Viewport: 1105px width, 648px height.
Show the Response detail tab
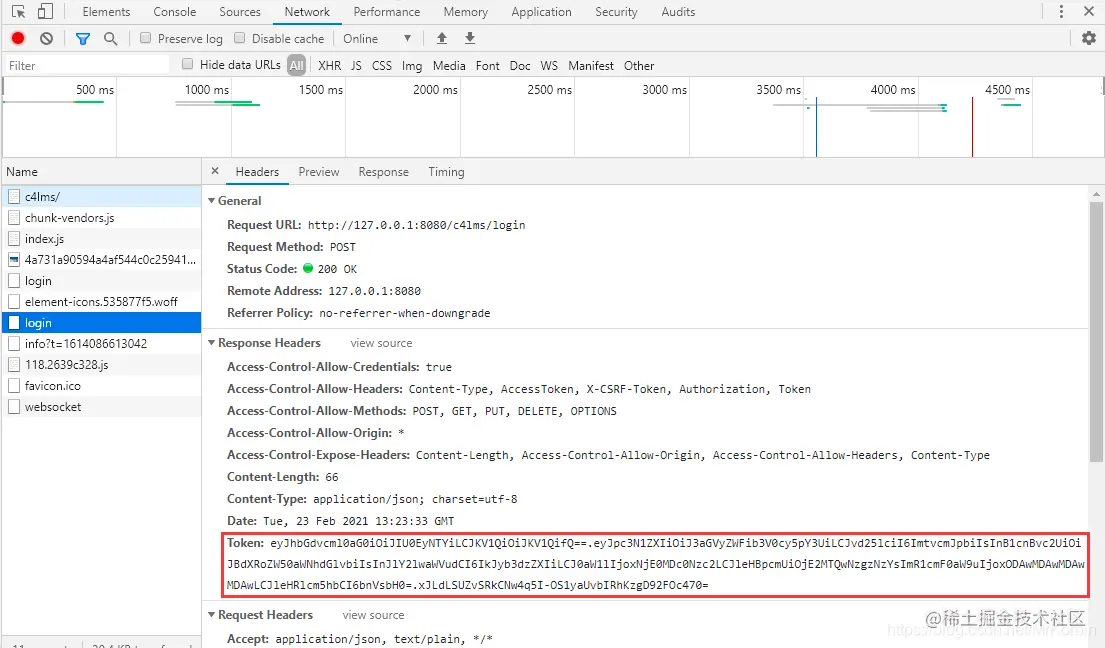pyautogui.click(x=383, y=172)
